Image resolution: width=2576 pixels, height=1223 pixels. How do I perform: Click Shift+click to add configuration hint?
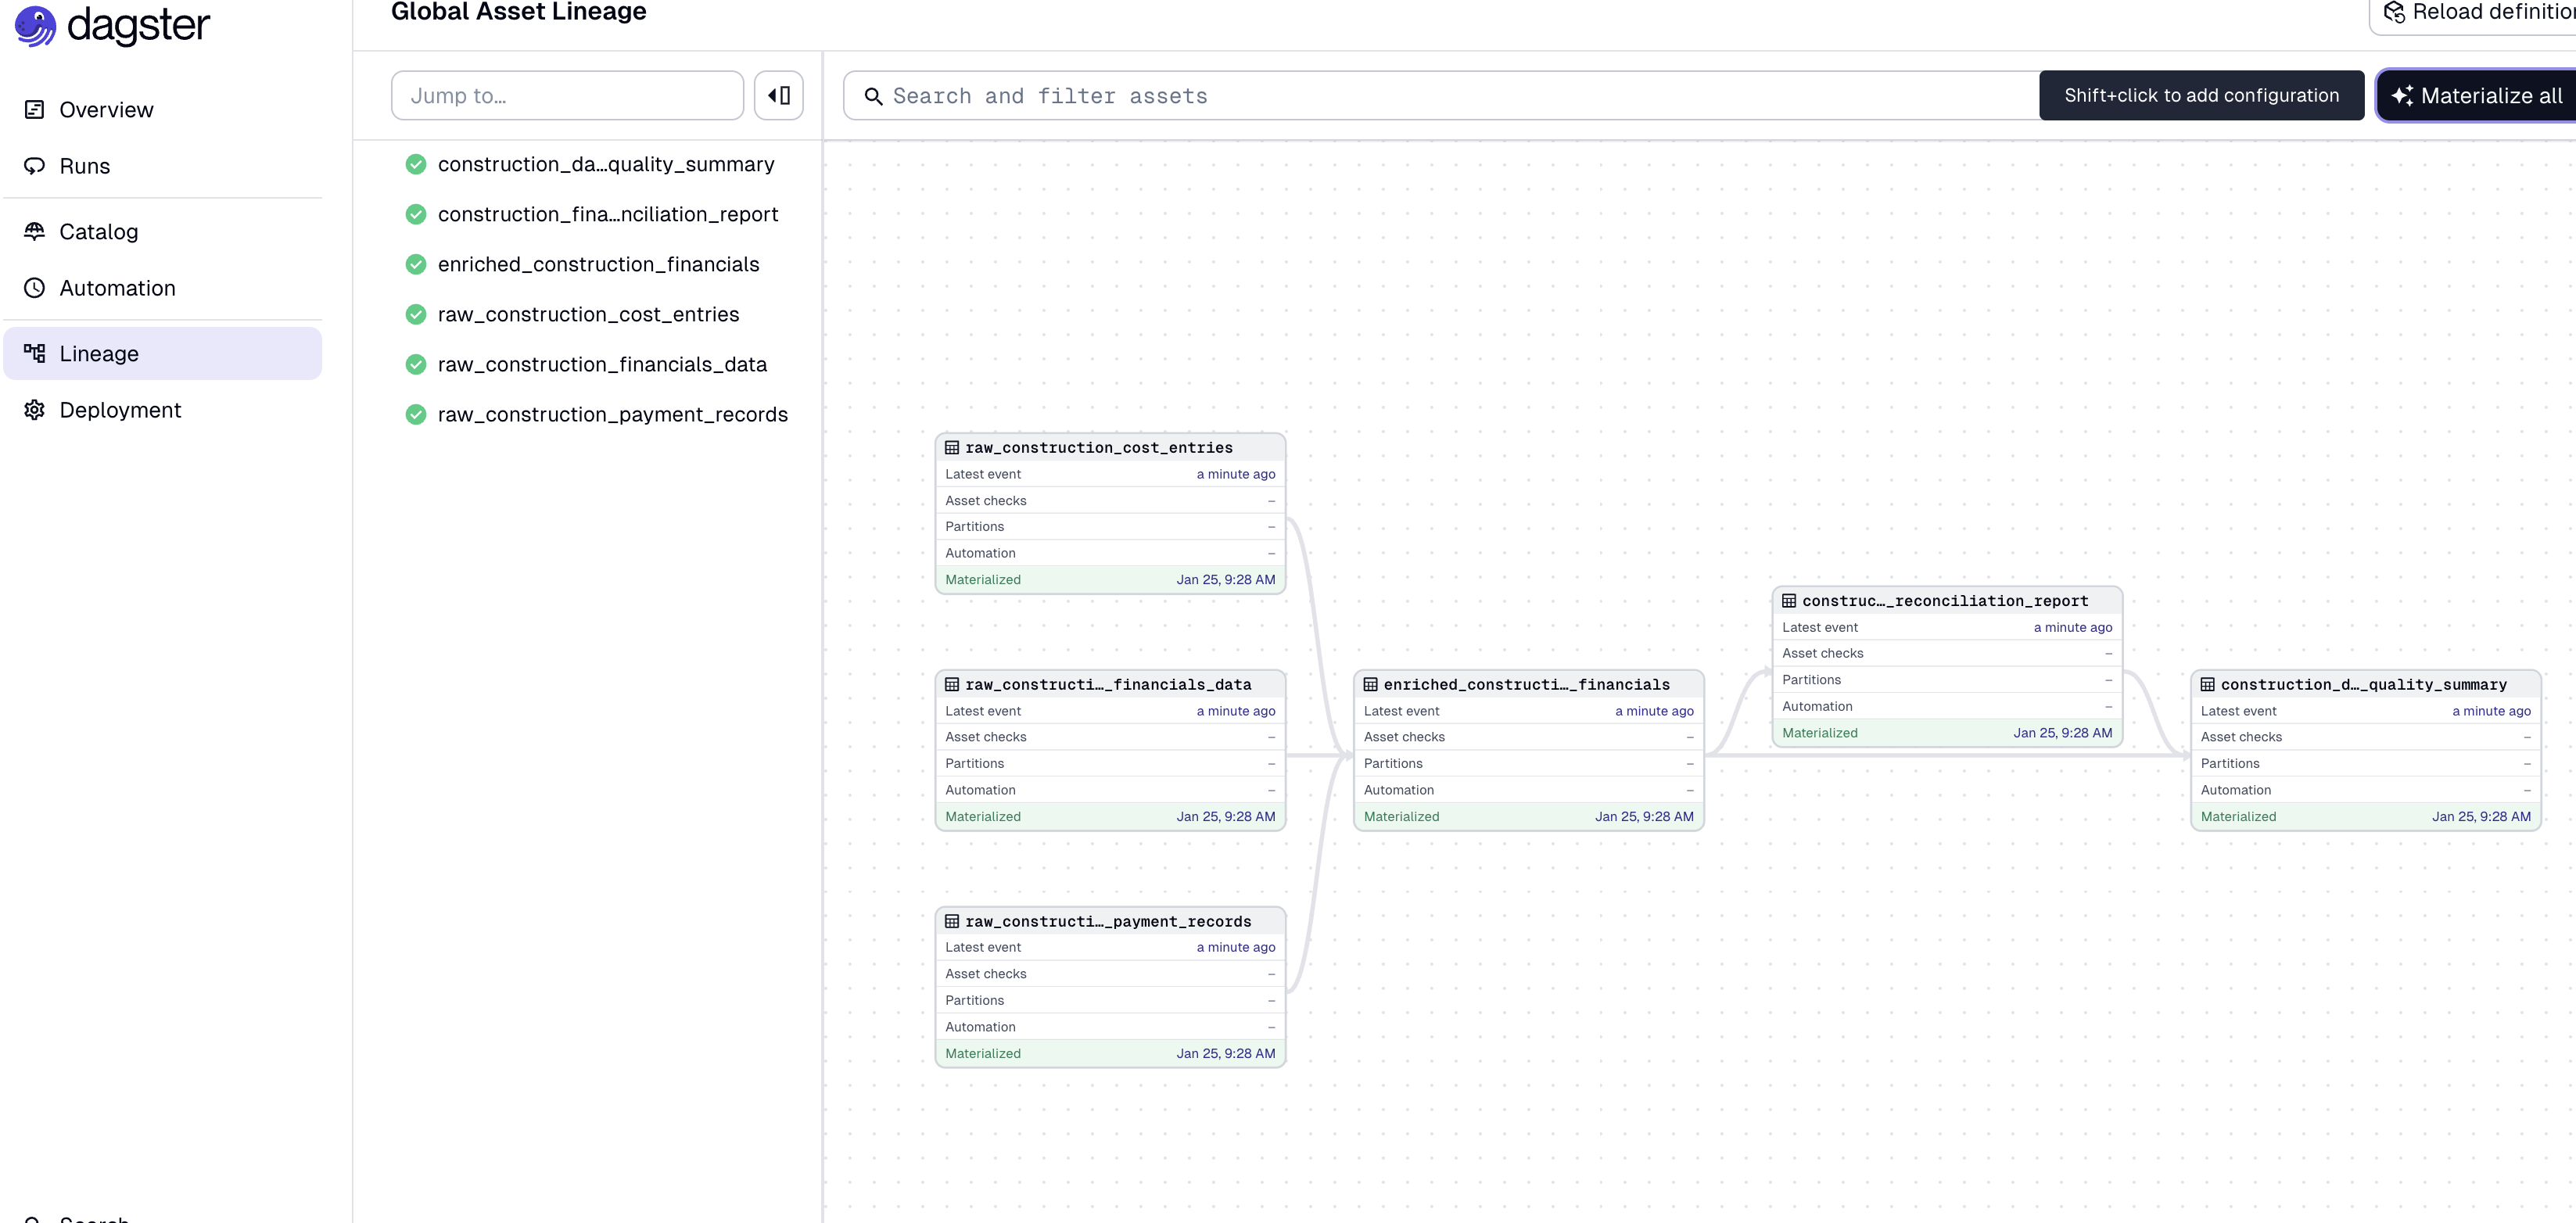[2202, 95]
